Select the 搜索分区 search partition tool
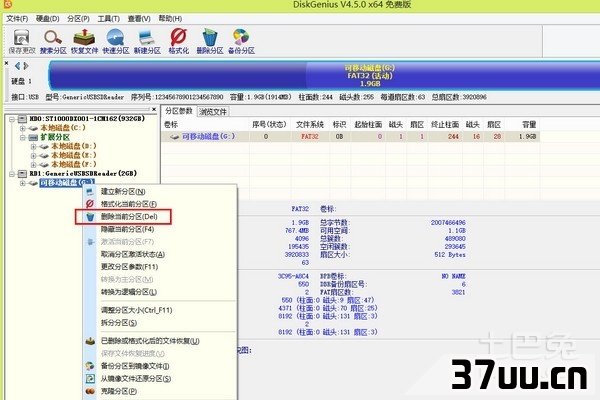This screenshot has height=400, width=600. 53,41
